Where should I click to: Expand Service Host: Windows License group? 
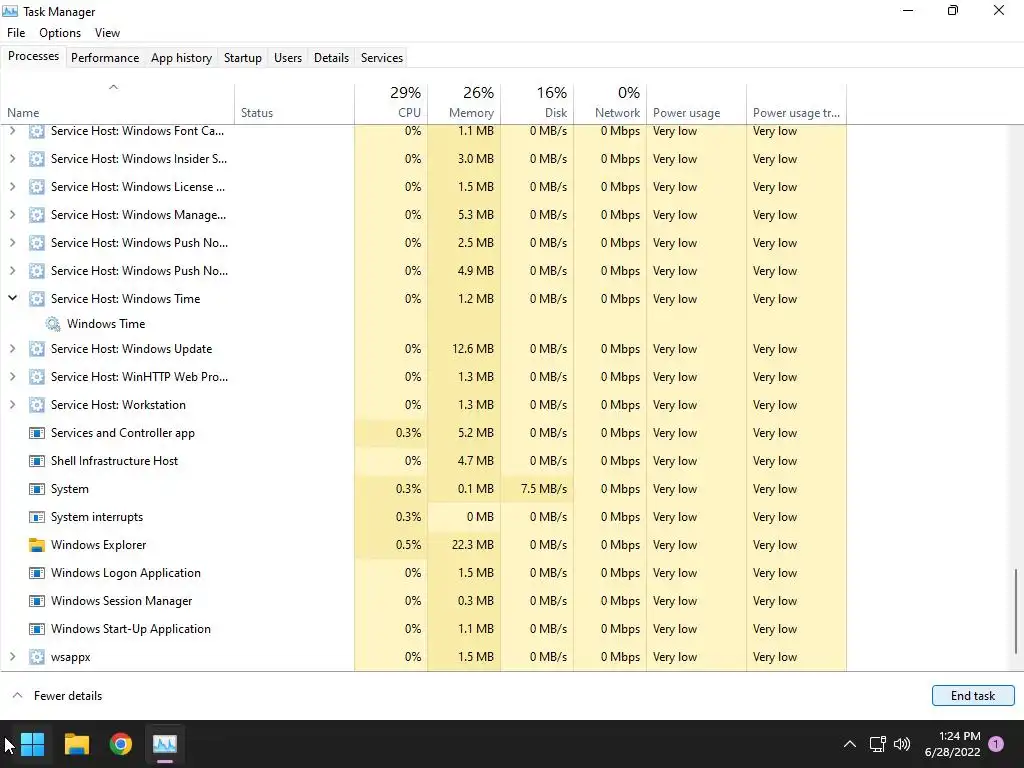[12, 187]
